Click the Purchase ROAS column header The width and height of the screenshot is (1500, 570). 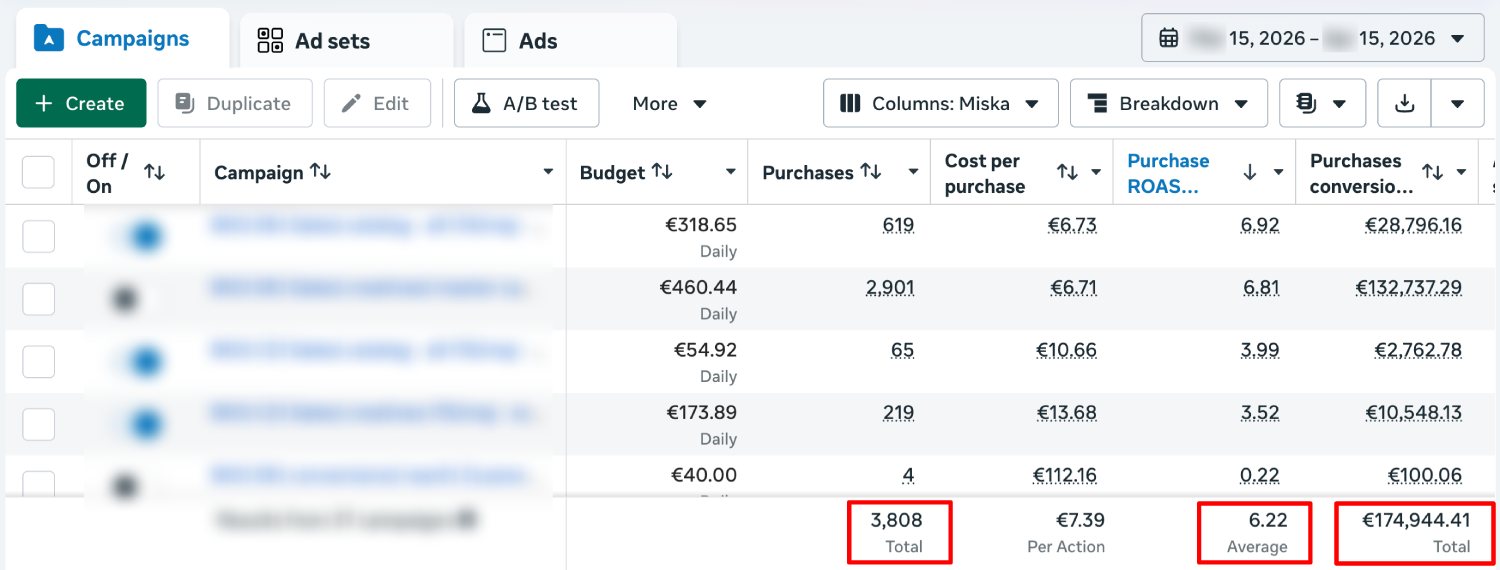(x=1168, y=173)
